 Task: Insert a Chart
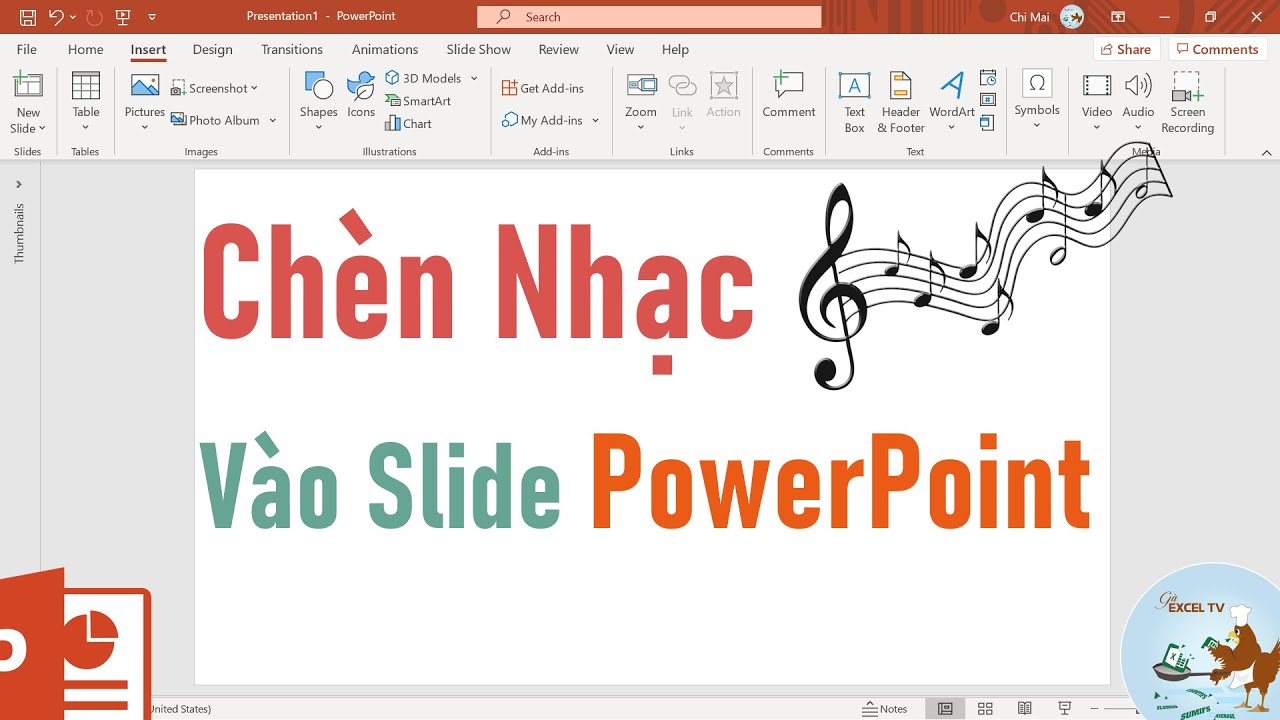click(x=409, y=124)
